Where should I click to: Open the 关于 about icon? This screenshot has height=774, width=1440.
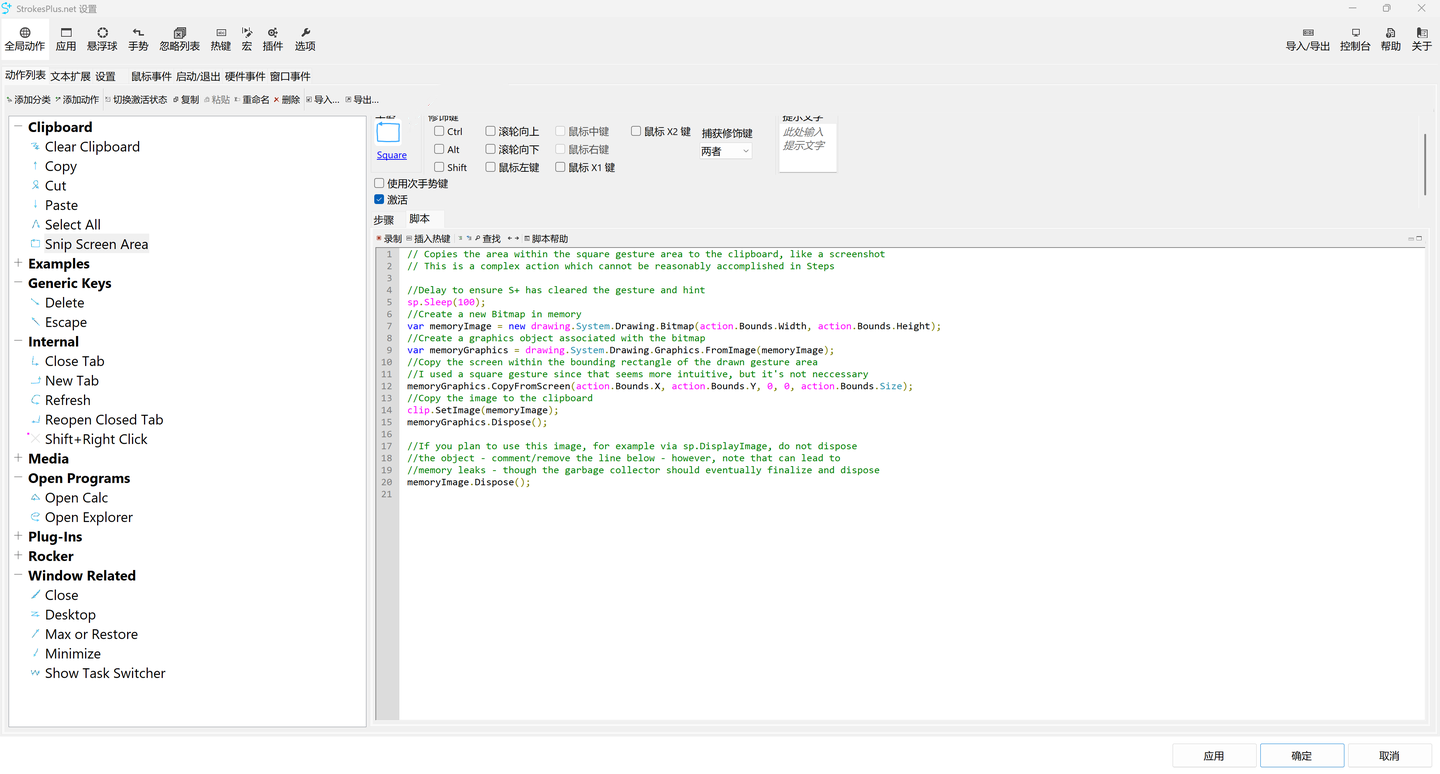pyautogui.click(x=1422, y=39)
